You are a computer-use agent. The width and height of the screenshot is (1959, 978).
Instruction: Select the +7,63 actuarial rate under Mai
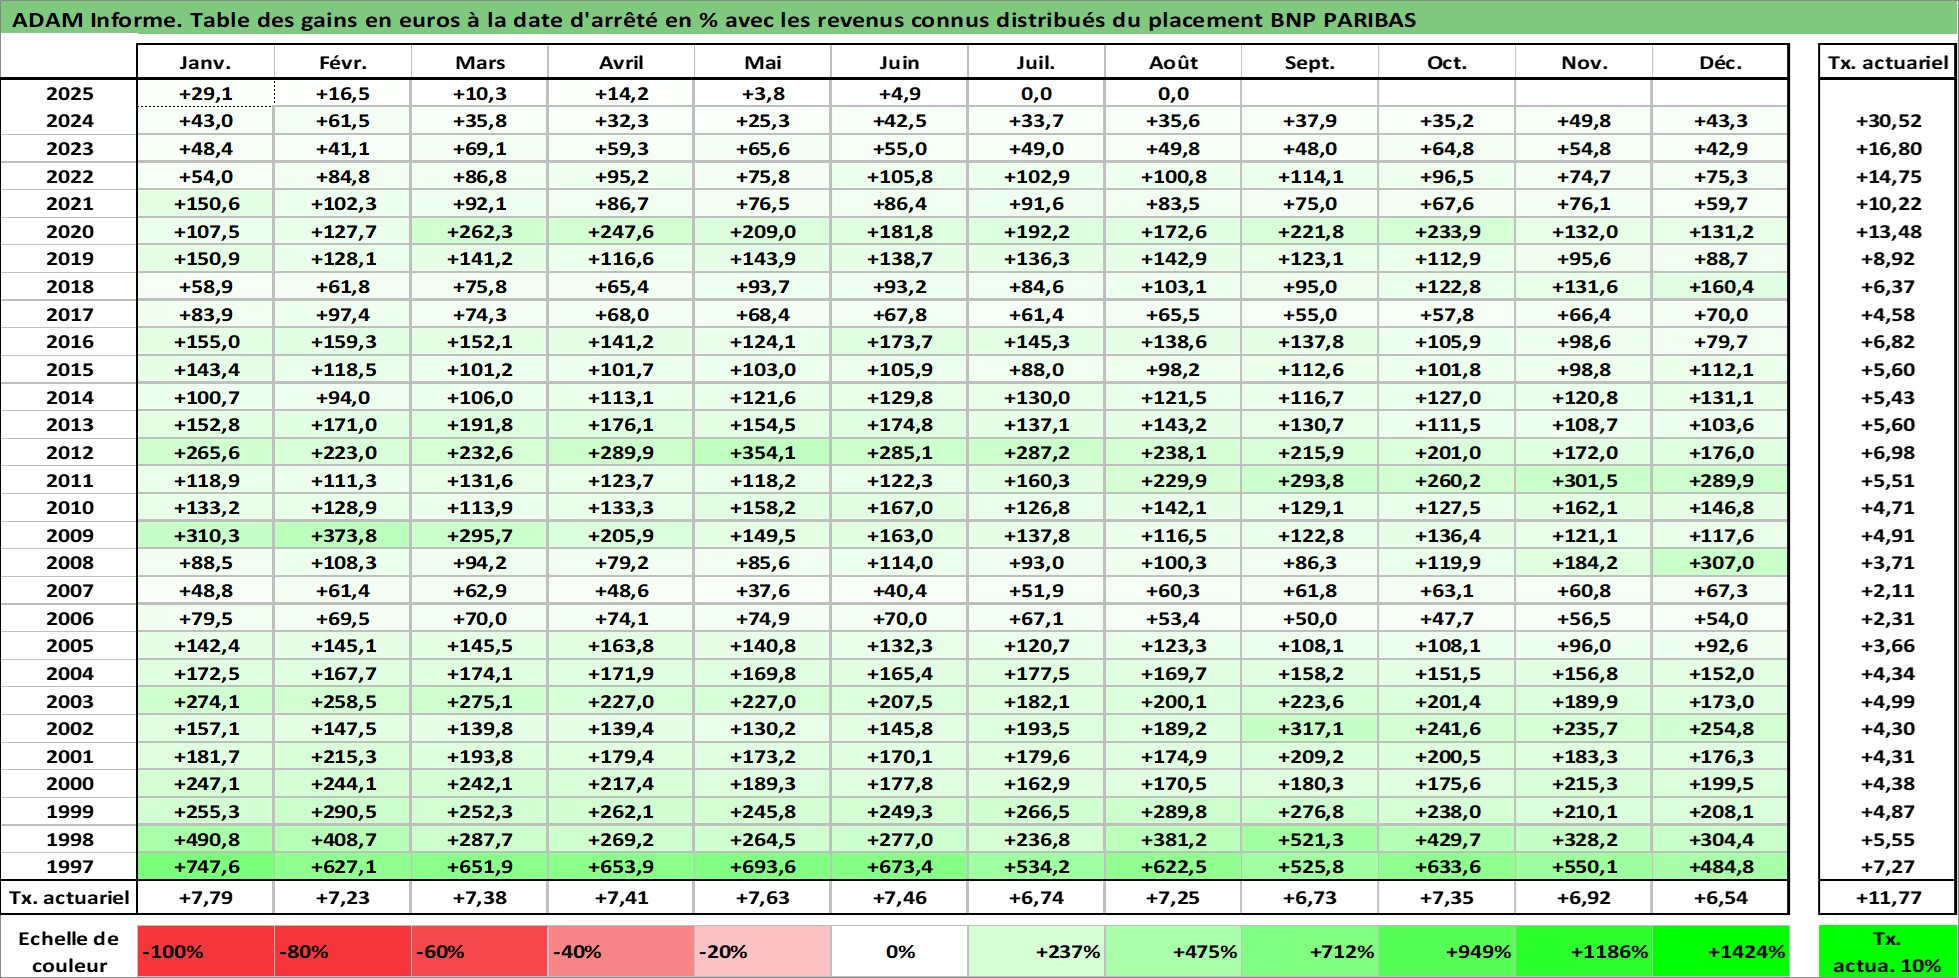tap(763, 897)
